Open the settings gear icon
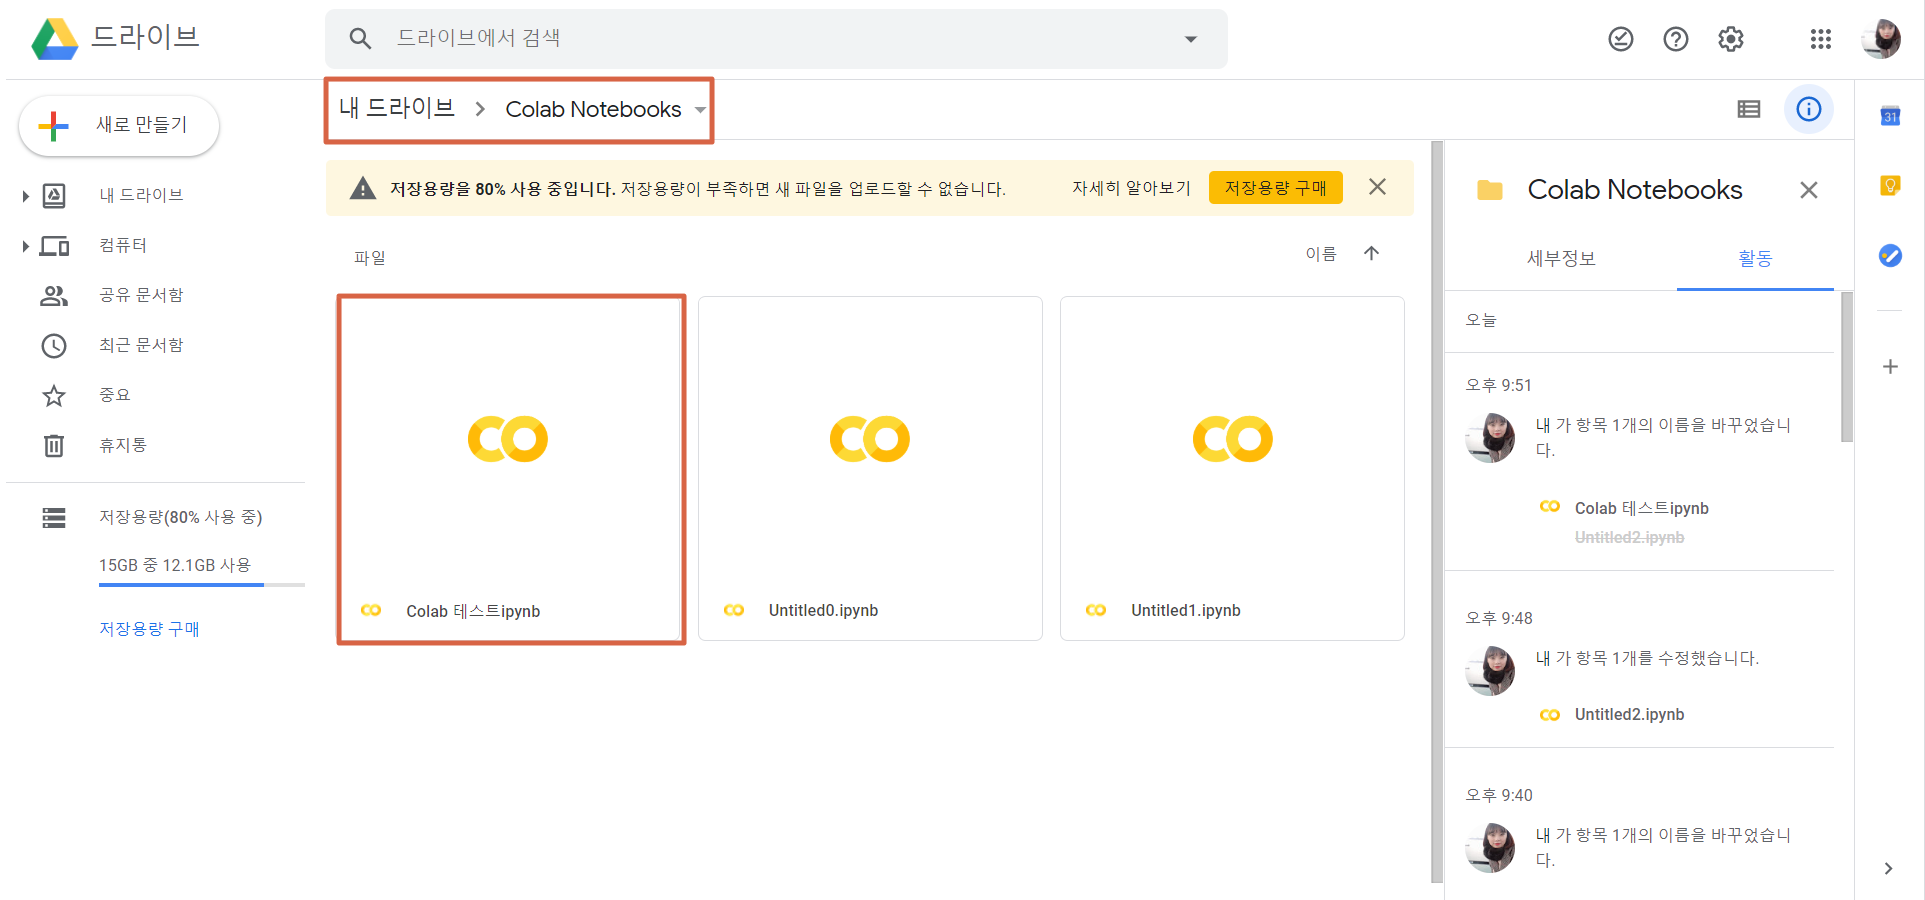Viewport: 1925px width, 900px height. (1731, 39)
